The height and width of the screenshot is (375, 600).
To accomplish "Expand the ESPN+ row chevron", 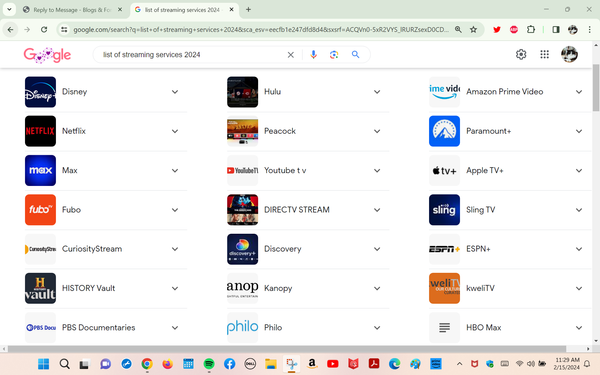I will tap(579, 249).
